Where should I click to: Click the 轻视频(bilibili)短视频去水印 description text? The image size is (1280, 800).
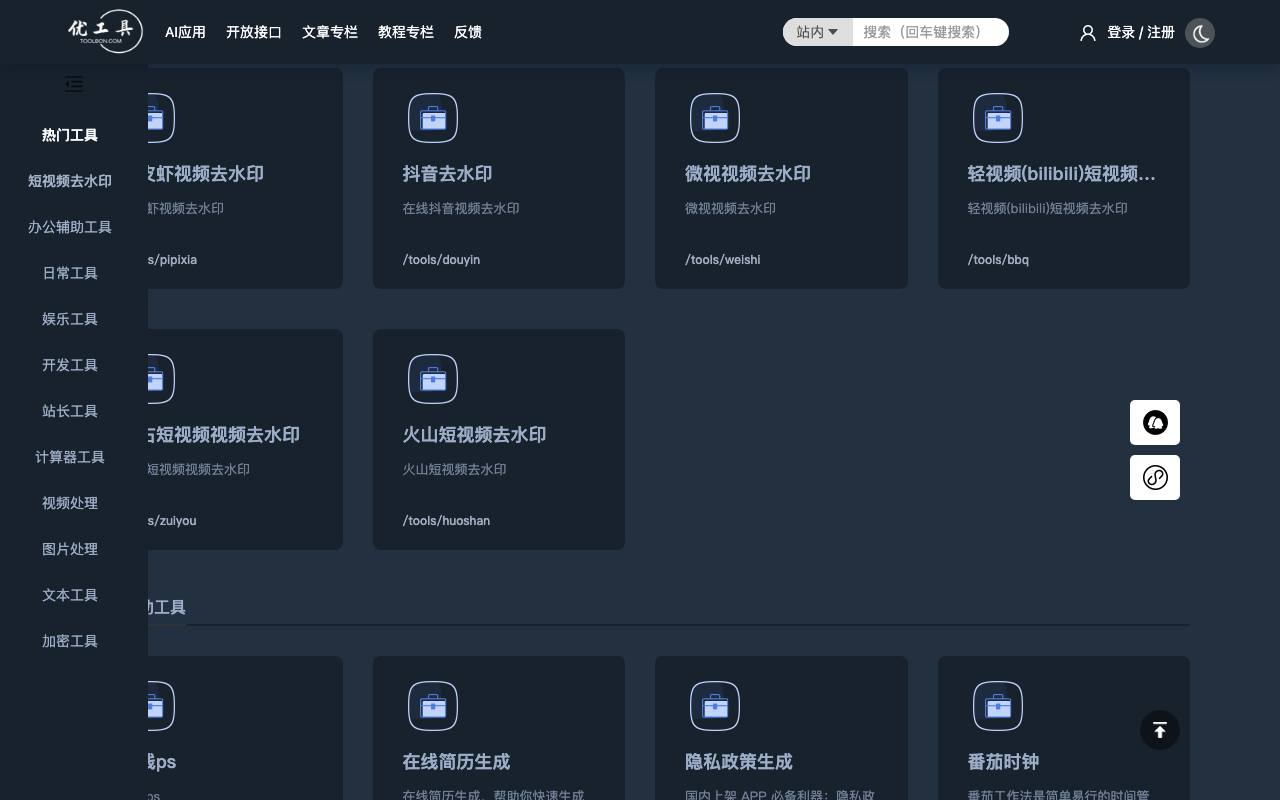(x=1048, y=209)
